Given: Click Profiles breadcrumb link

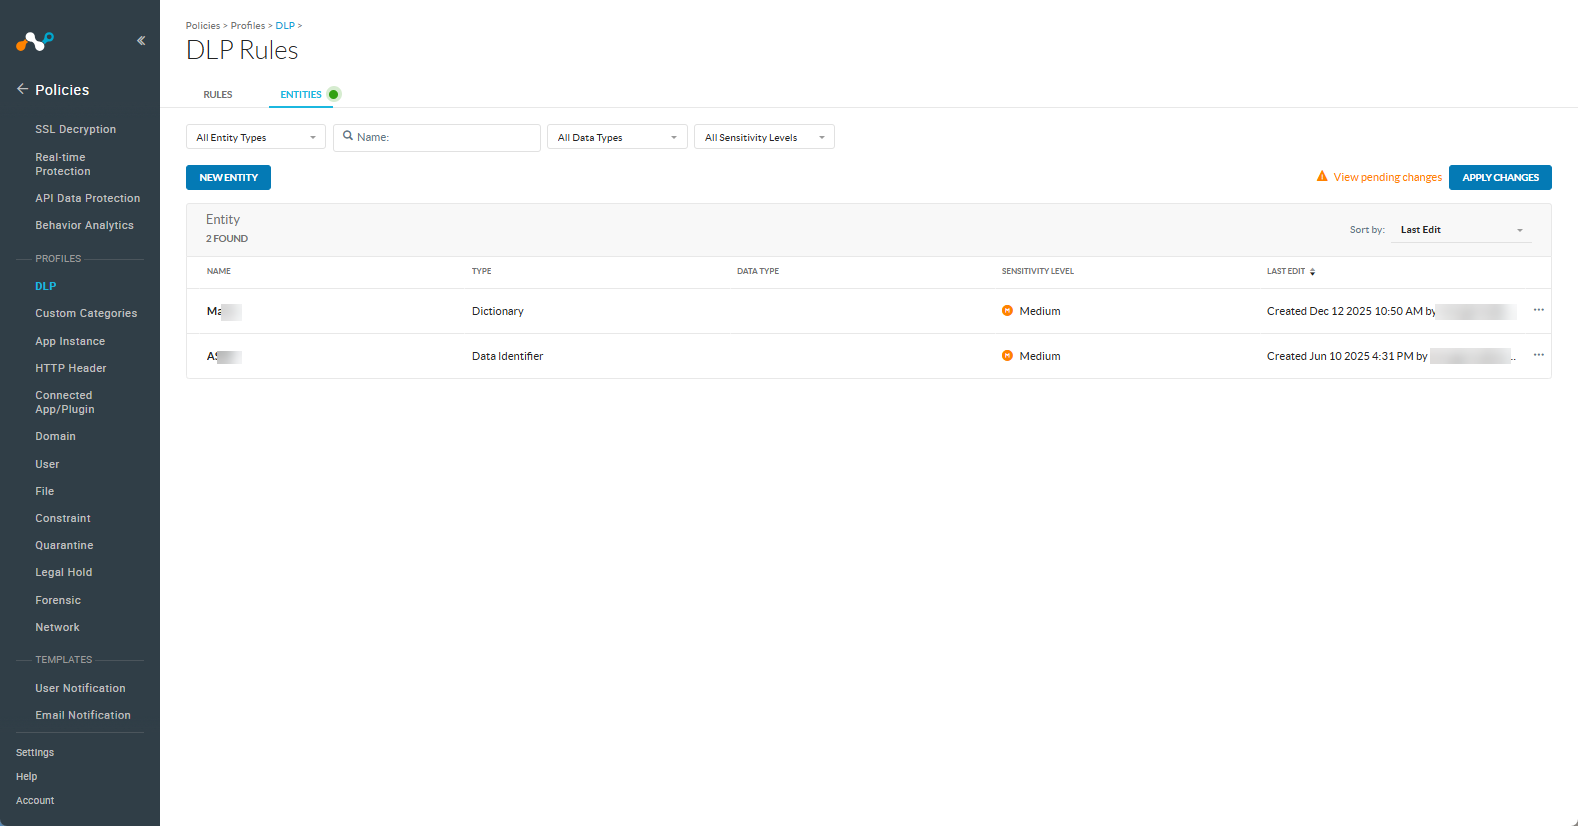Looking at the screenshot, I should 248,26.
